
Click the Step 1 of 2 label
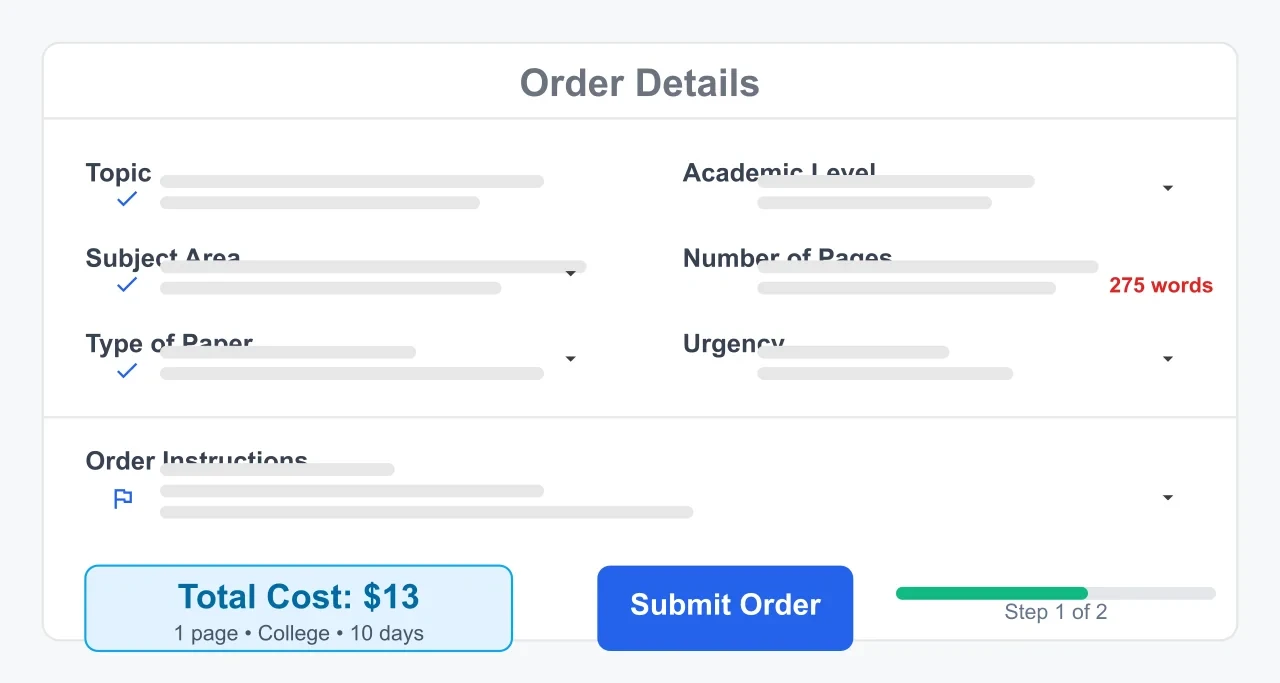(x=1055, y=612)
